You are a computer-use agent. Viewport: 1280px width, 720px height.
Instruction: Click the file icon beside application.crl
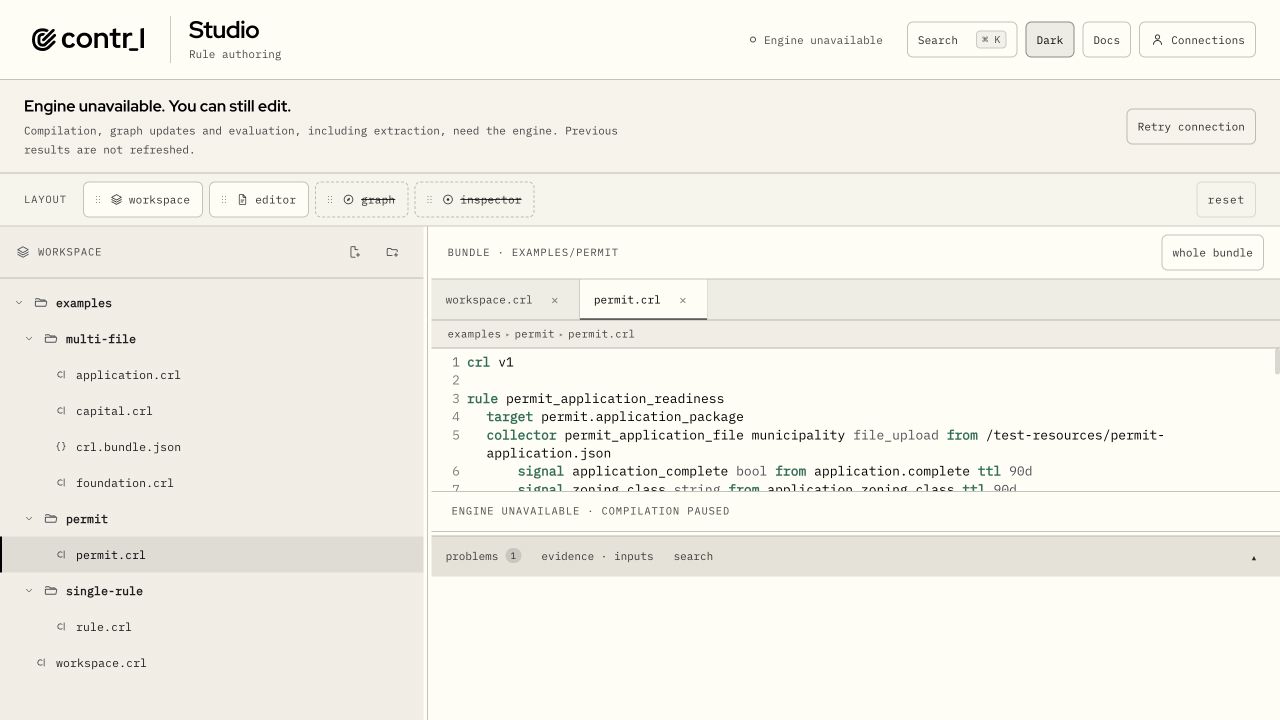tap(61, 375)
